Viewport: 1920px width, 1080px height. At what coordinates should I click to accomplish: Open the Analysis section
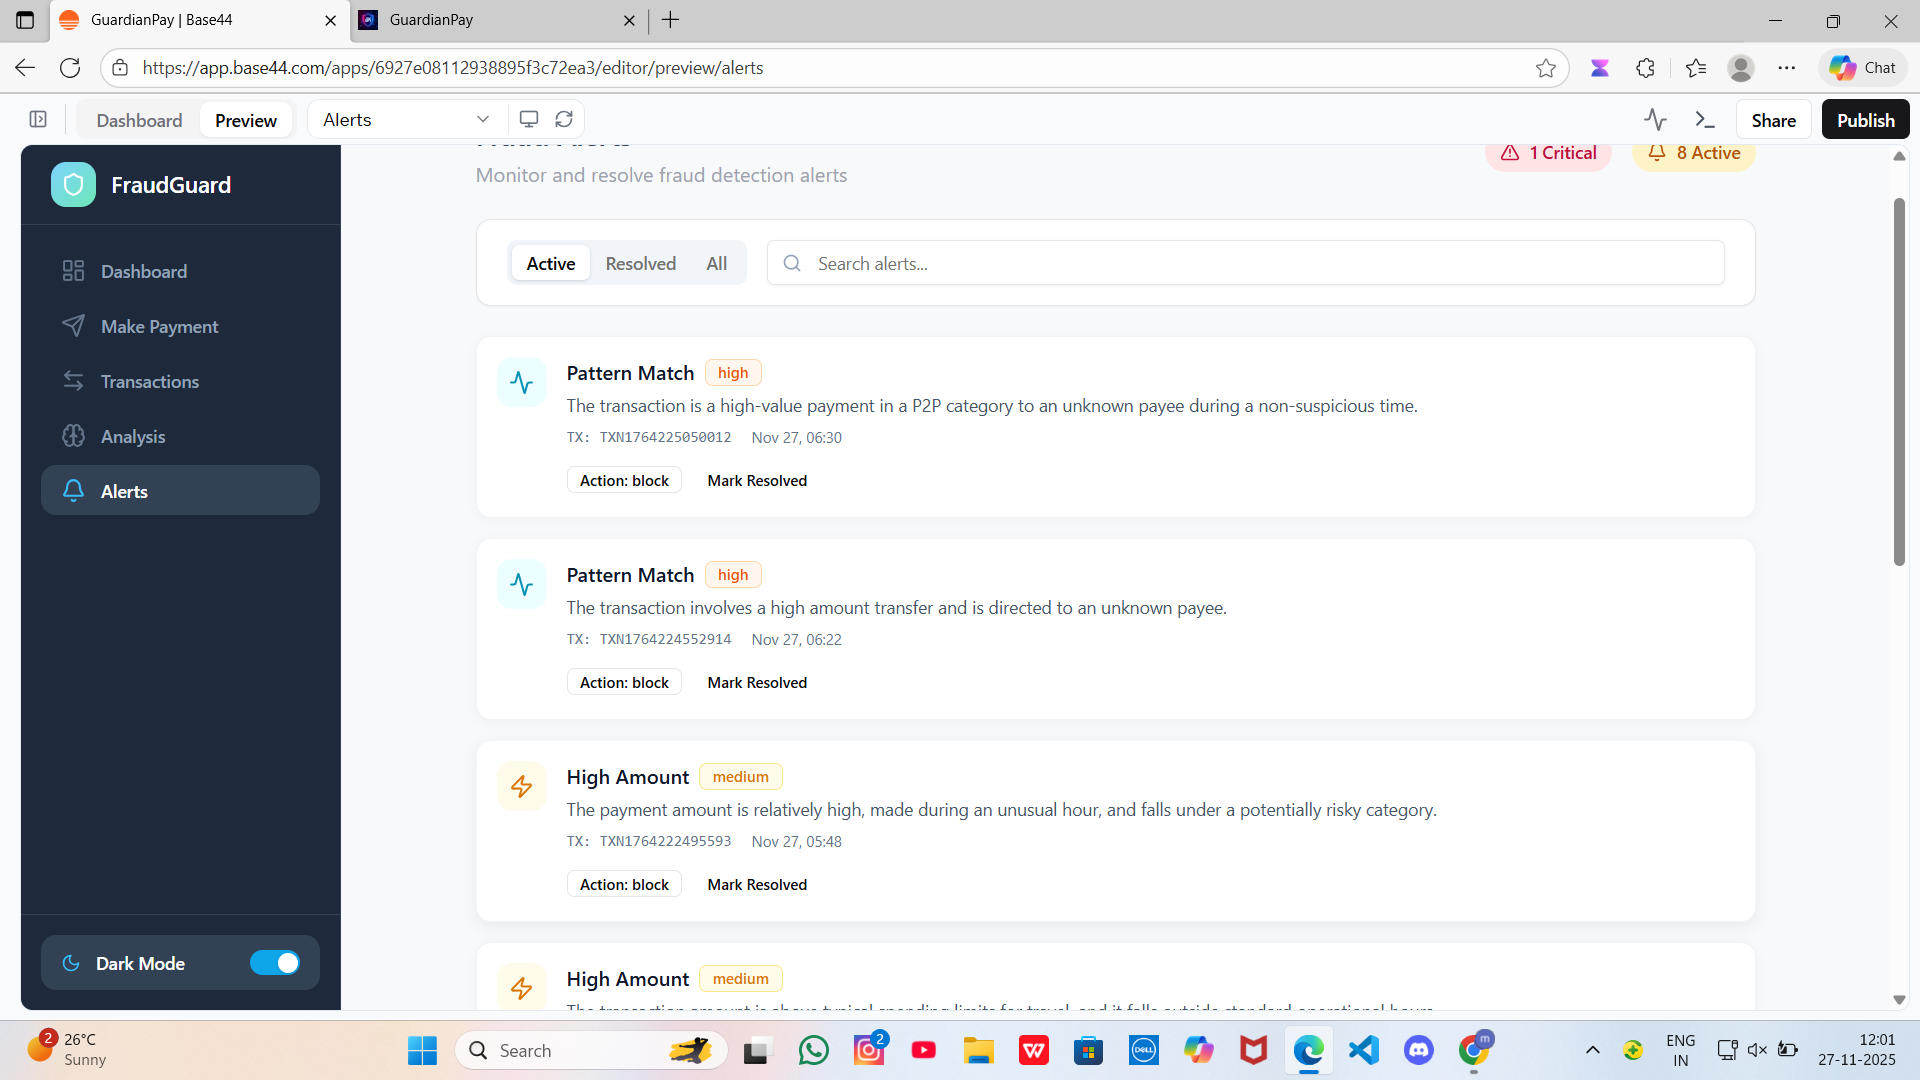pyautogui.click(x=133, y=436)
